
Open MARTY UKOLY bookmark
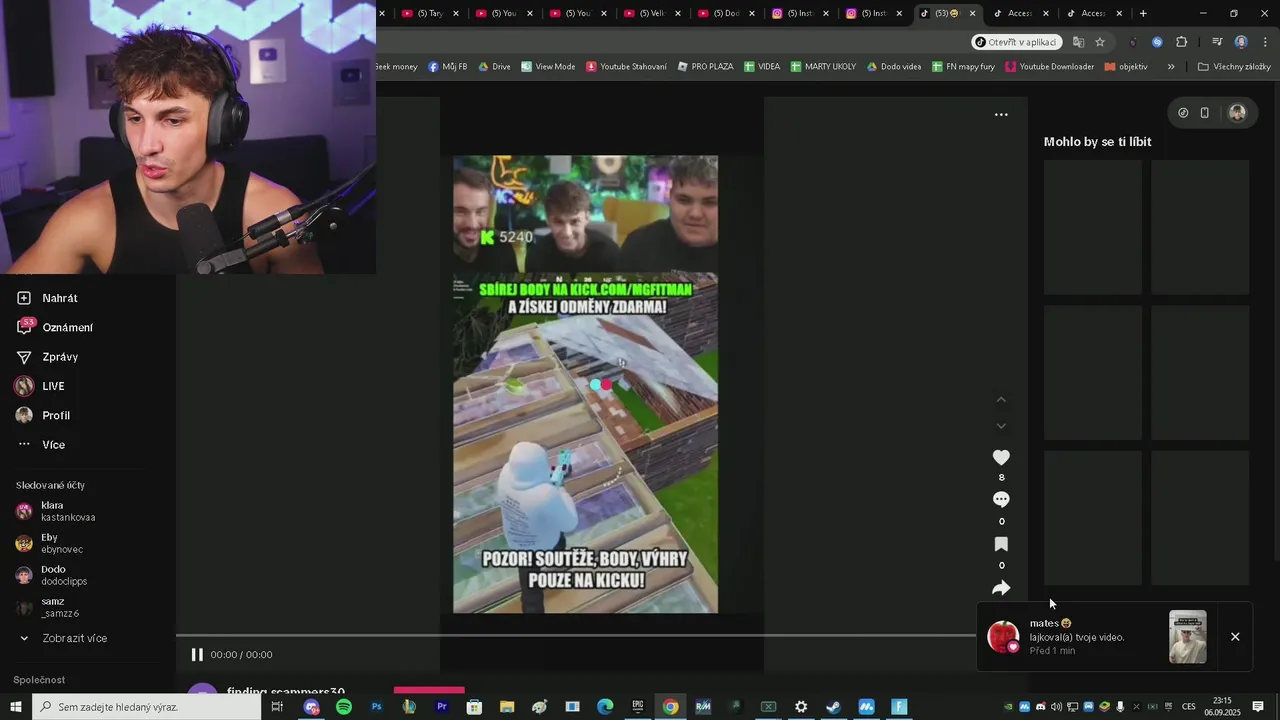[824, 67]
